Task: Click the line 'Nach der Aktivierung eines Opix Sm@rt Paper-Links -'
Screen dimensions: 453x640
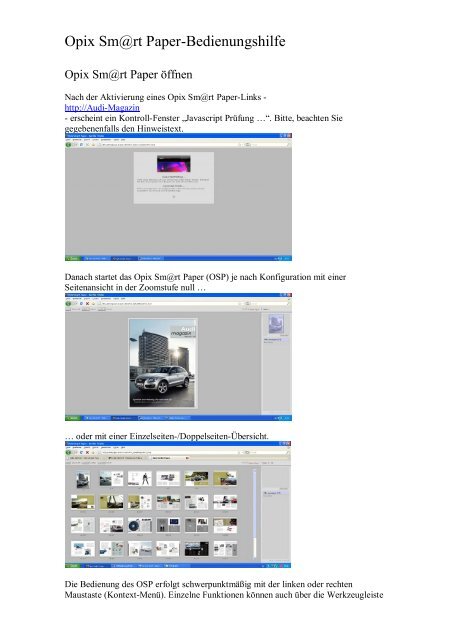Action: point(165,97)
